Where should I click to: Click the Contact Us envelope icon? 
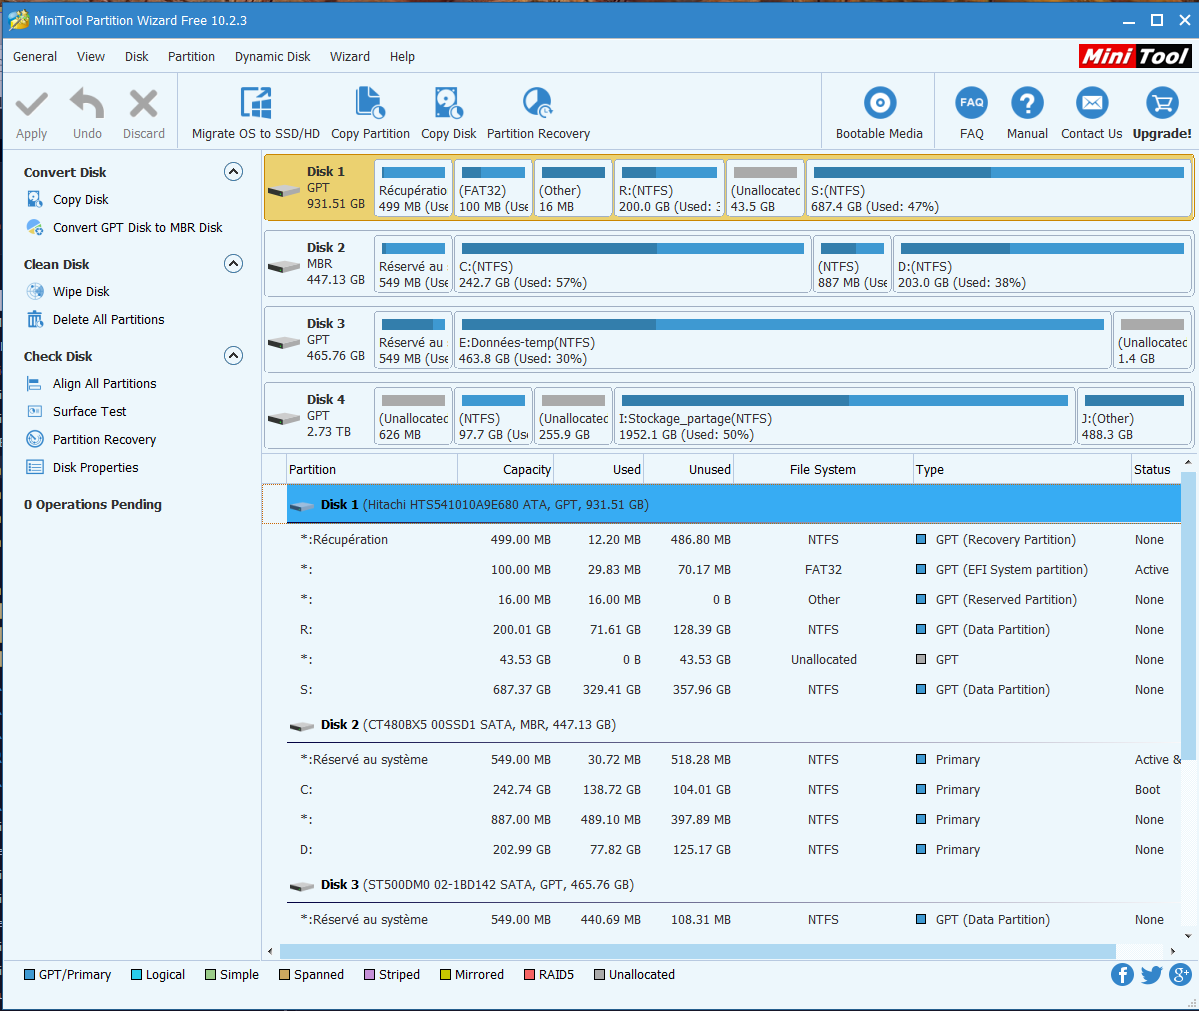[1092, 103]
